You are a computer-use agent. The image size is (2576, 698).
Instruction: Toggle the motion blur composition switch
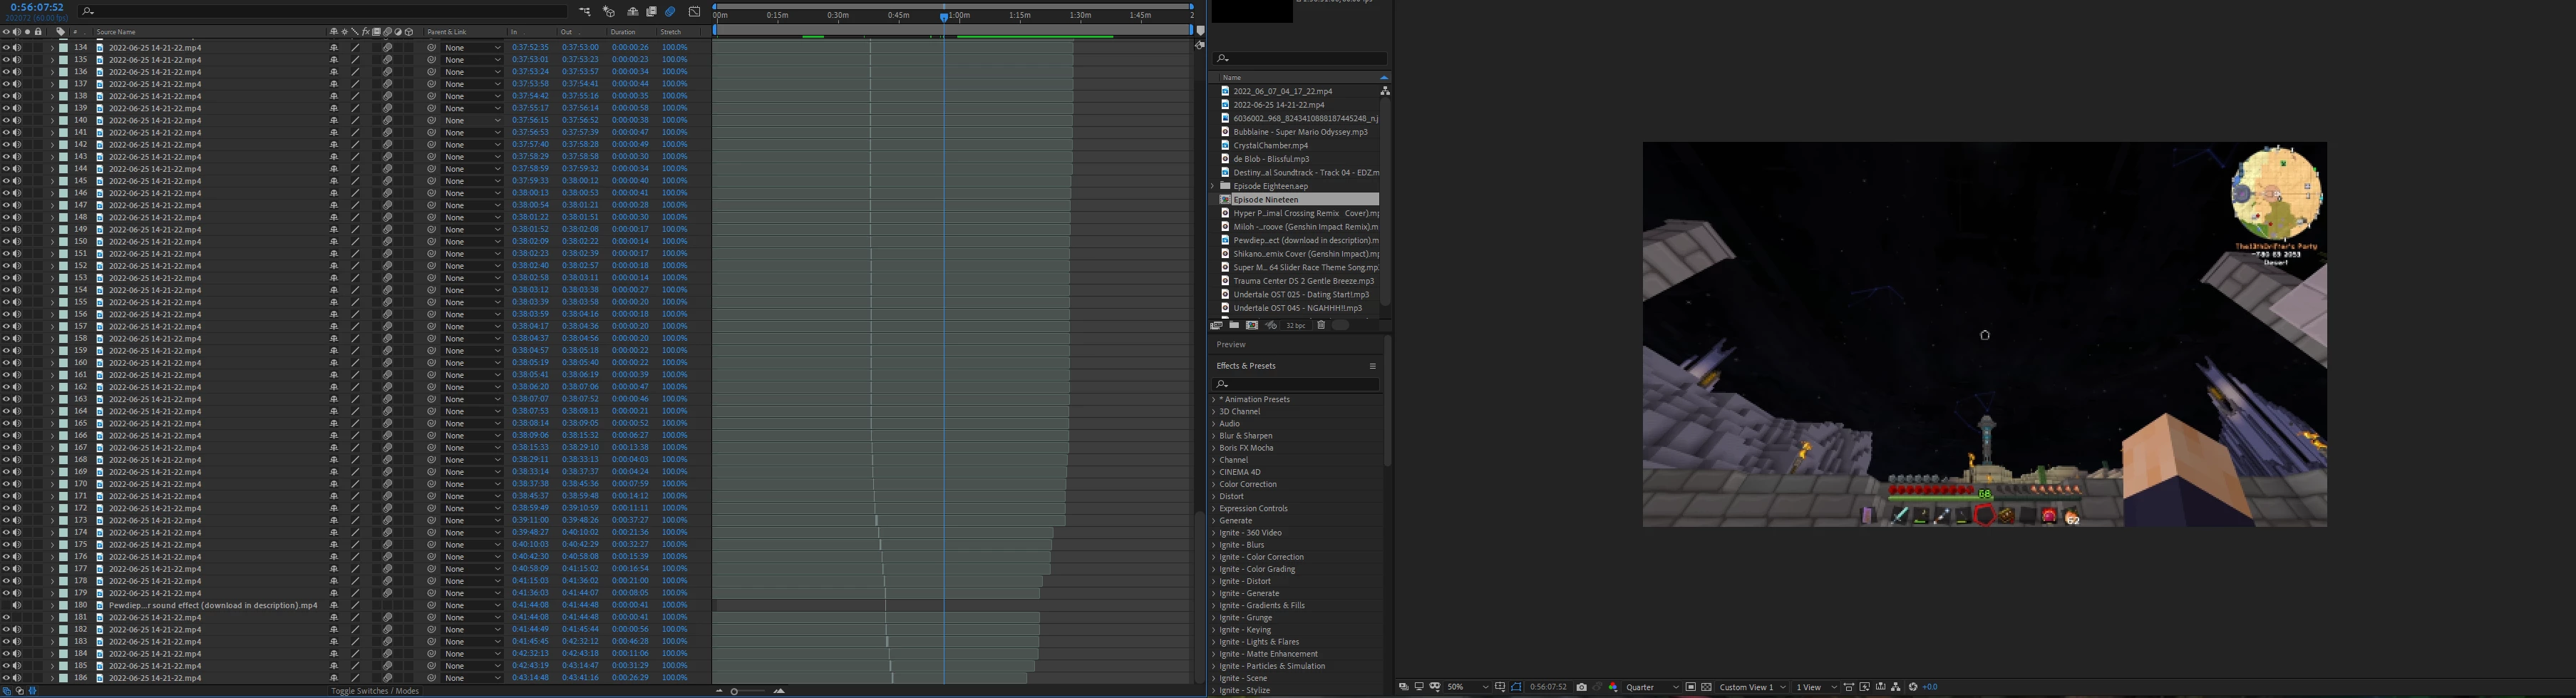(670, 12)
